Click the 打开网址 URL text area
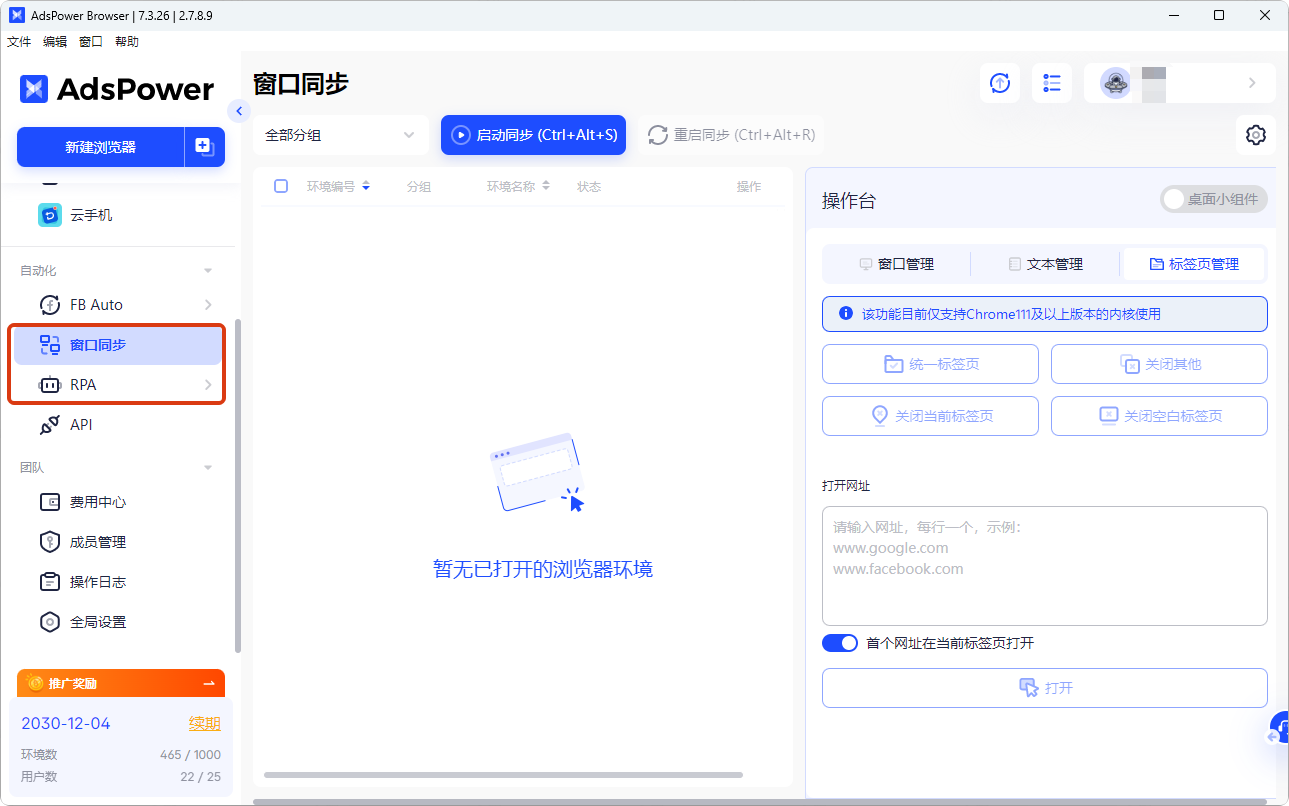 pyautogui.click(x=1044, y=566)
